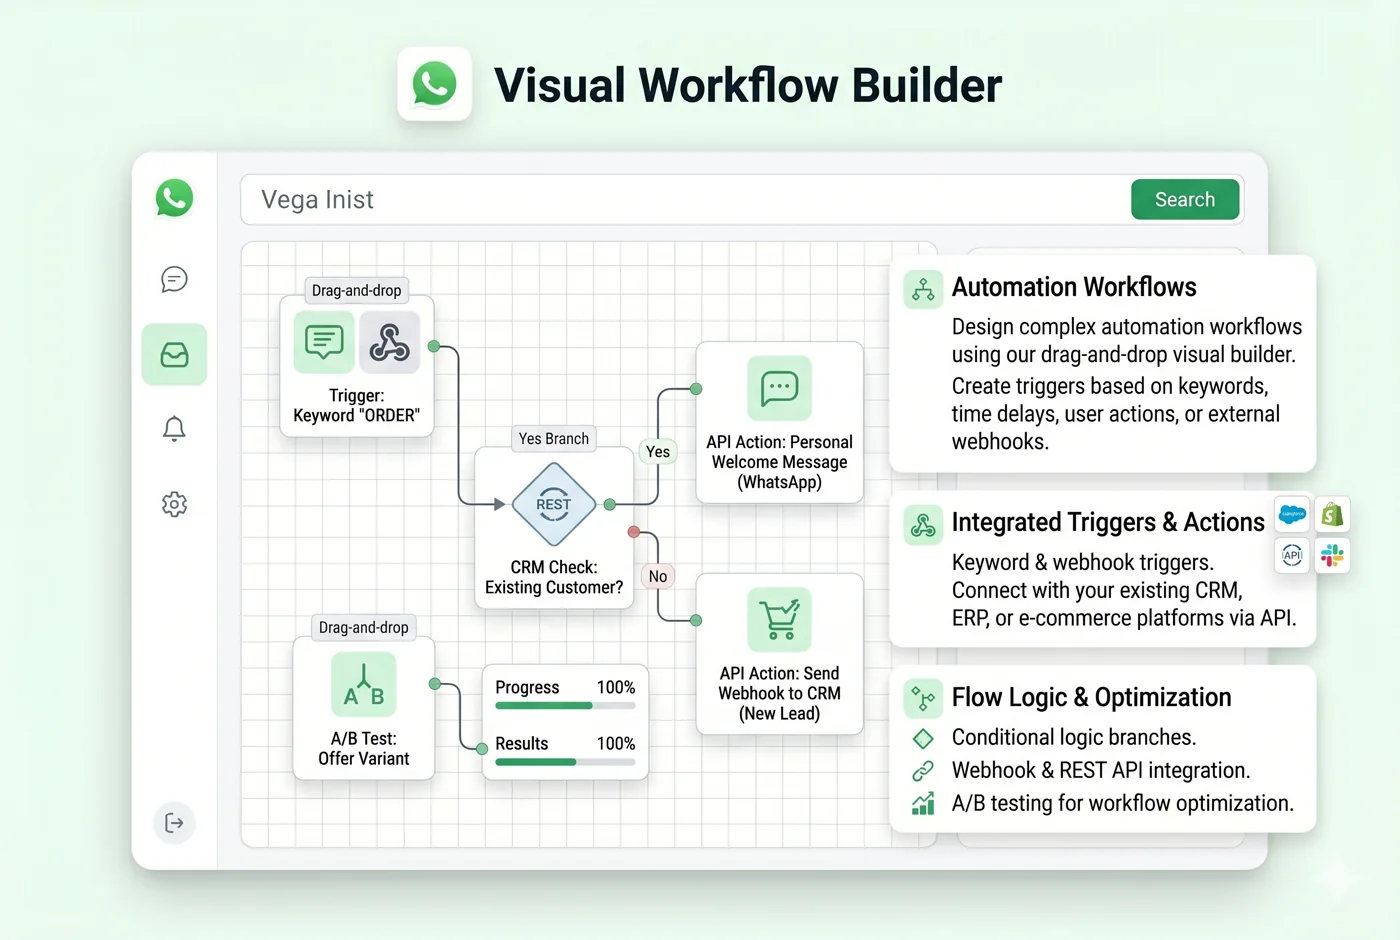Viewport: 1400px width, 940px height.
Task: Click the WhatsApp logo in the sidebar
Action: [x=174, y=198]
